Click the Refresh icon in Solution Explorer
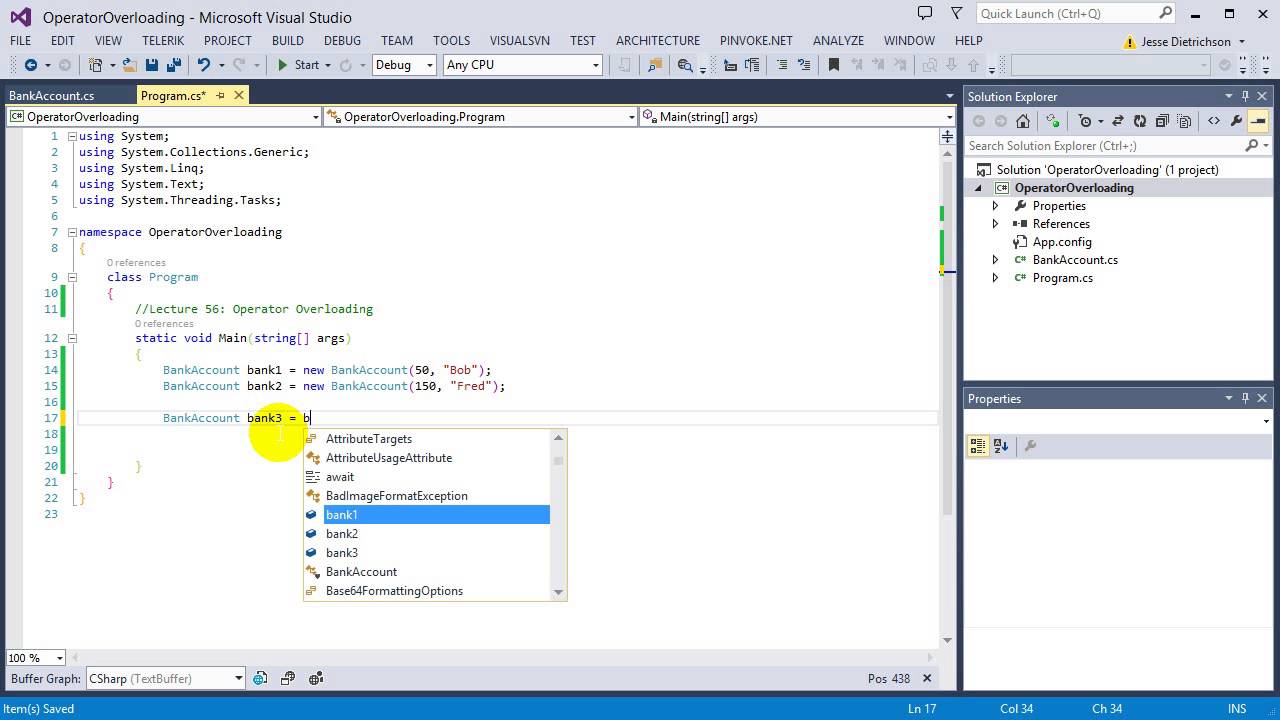 (x=1139, y=121)
